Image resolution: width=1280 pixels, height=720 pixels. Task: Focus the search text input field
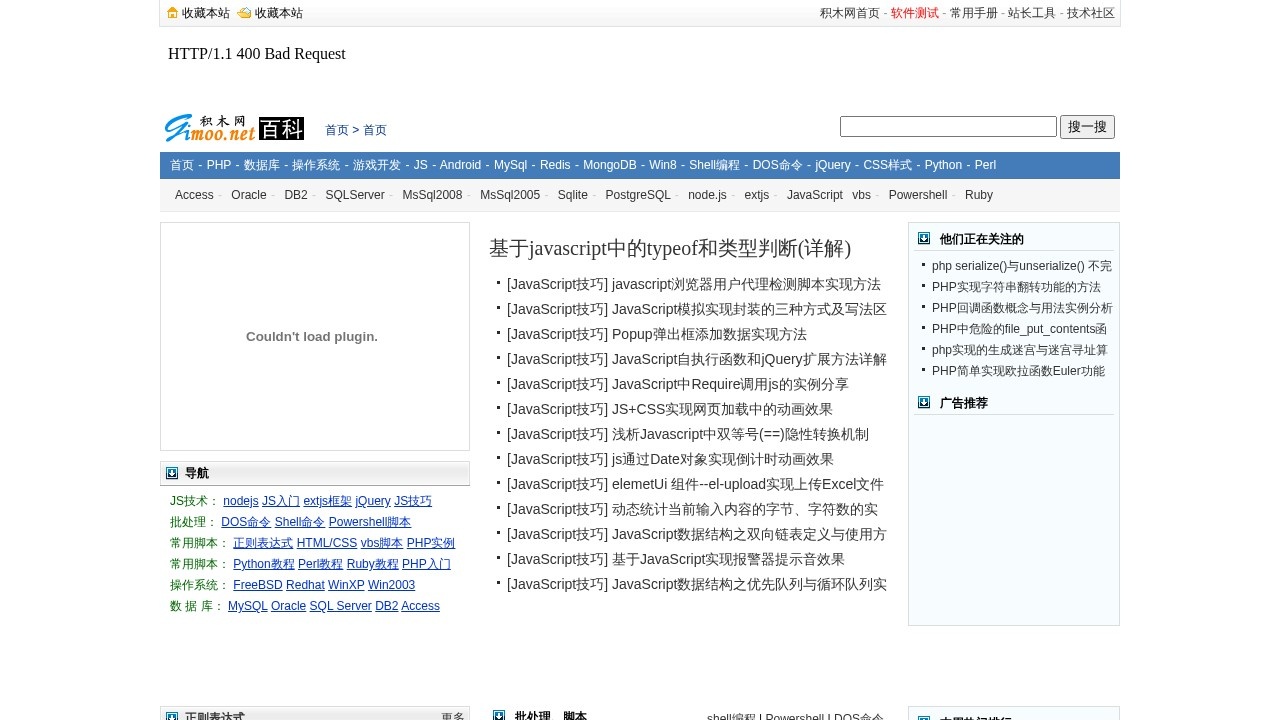point(948,127)
